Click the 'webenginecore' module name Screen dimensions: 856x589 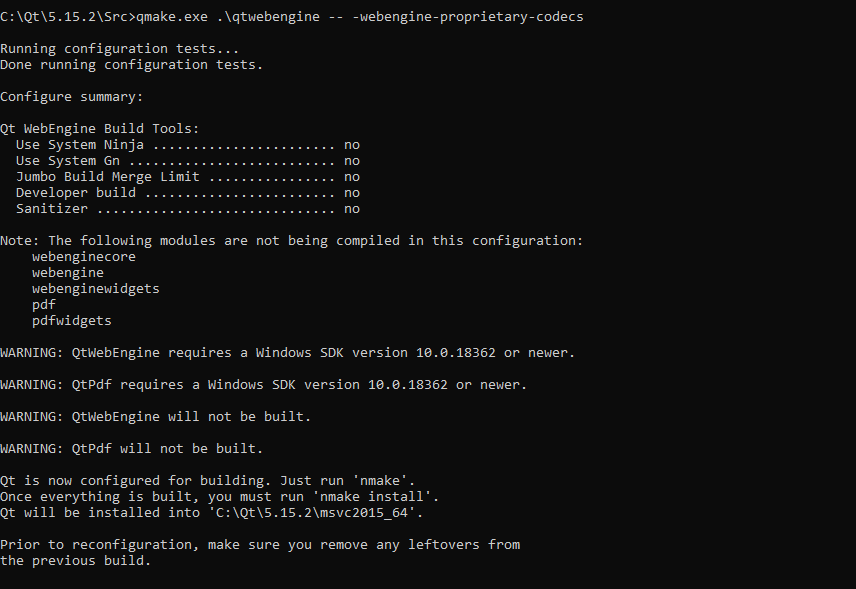(84, 257)
